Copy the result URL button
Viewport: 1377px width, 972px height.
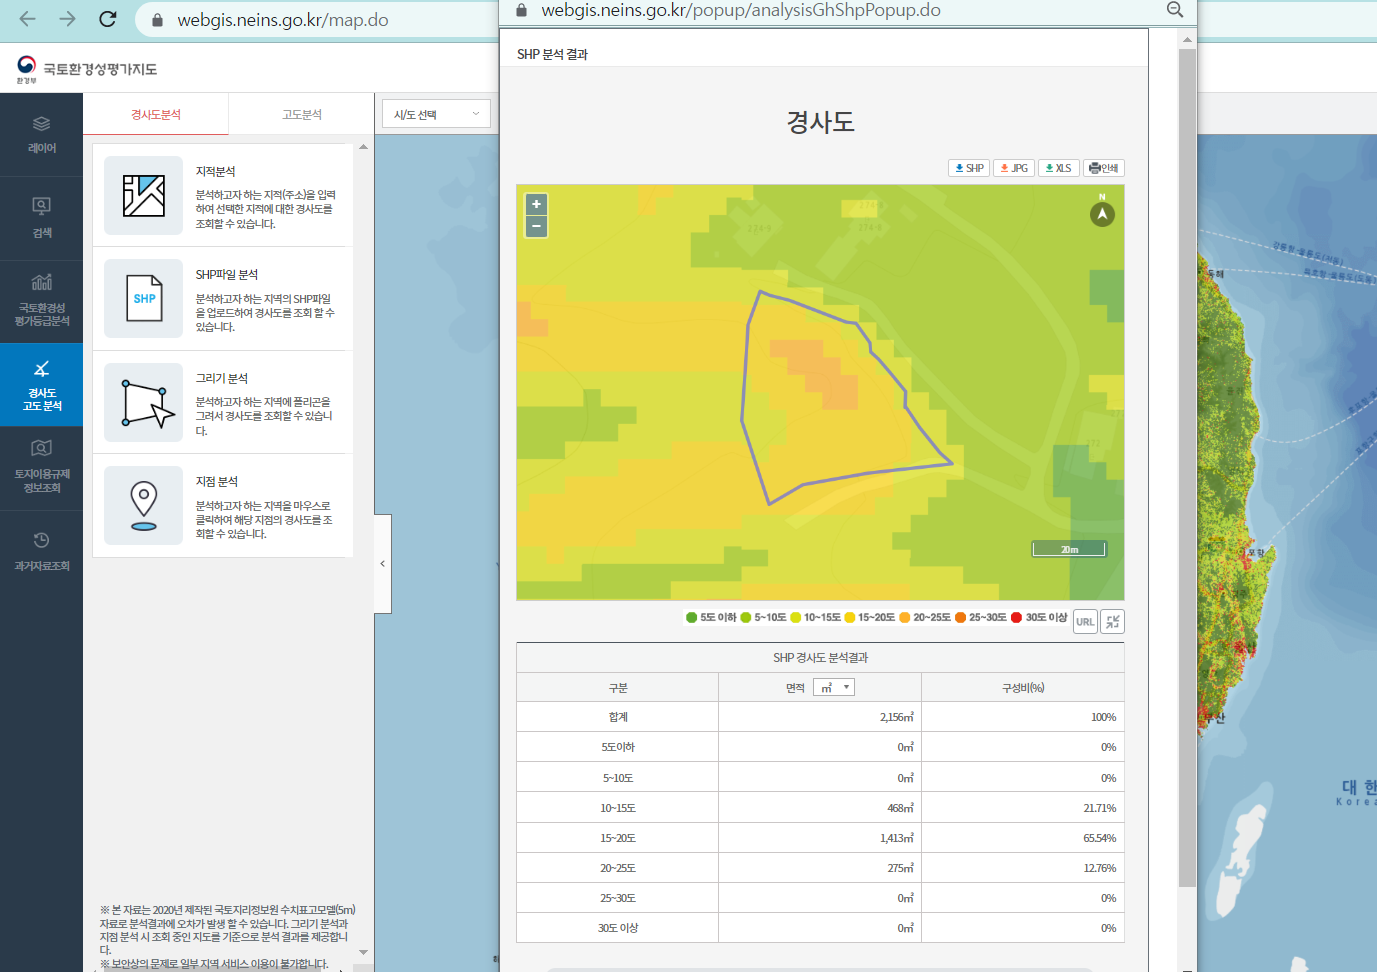tap(1085, 621)
